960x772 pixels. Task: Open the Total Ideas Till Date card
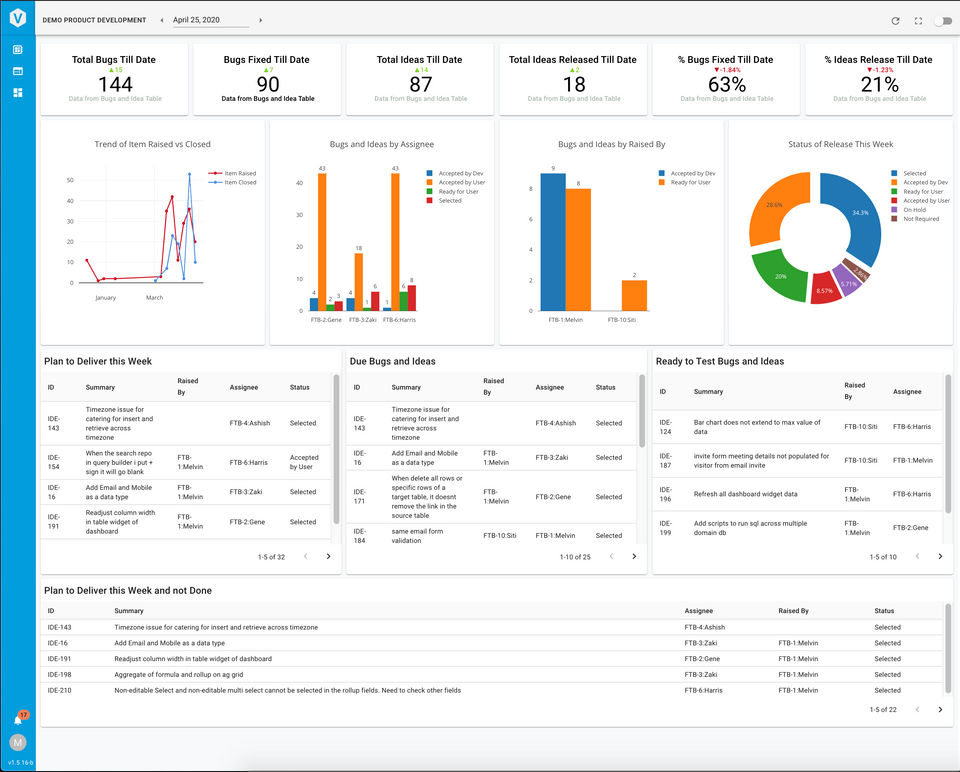(420, 79)
